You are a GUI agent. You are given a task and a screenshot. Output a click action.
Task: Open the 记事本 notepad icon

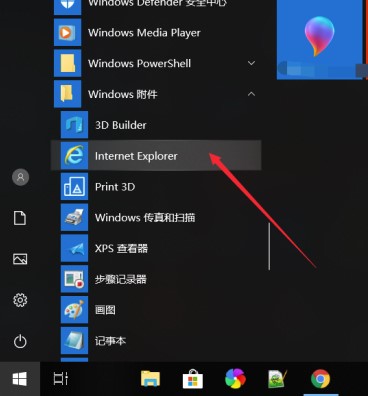74,340
